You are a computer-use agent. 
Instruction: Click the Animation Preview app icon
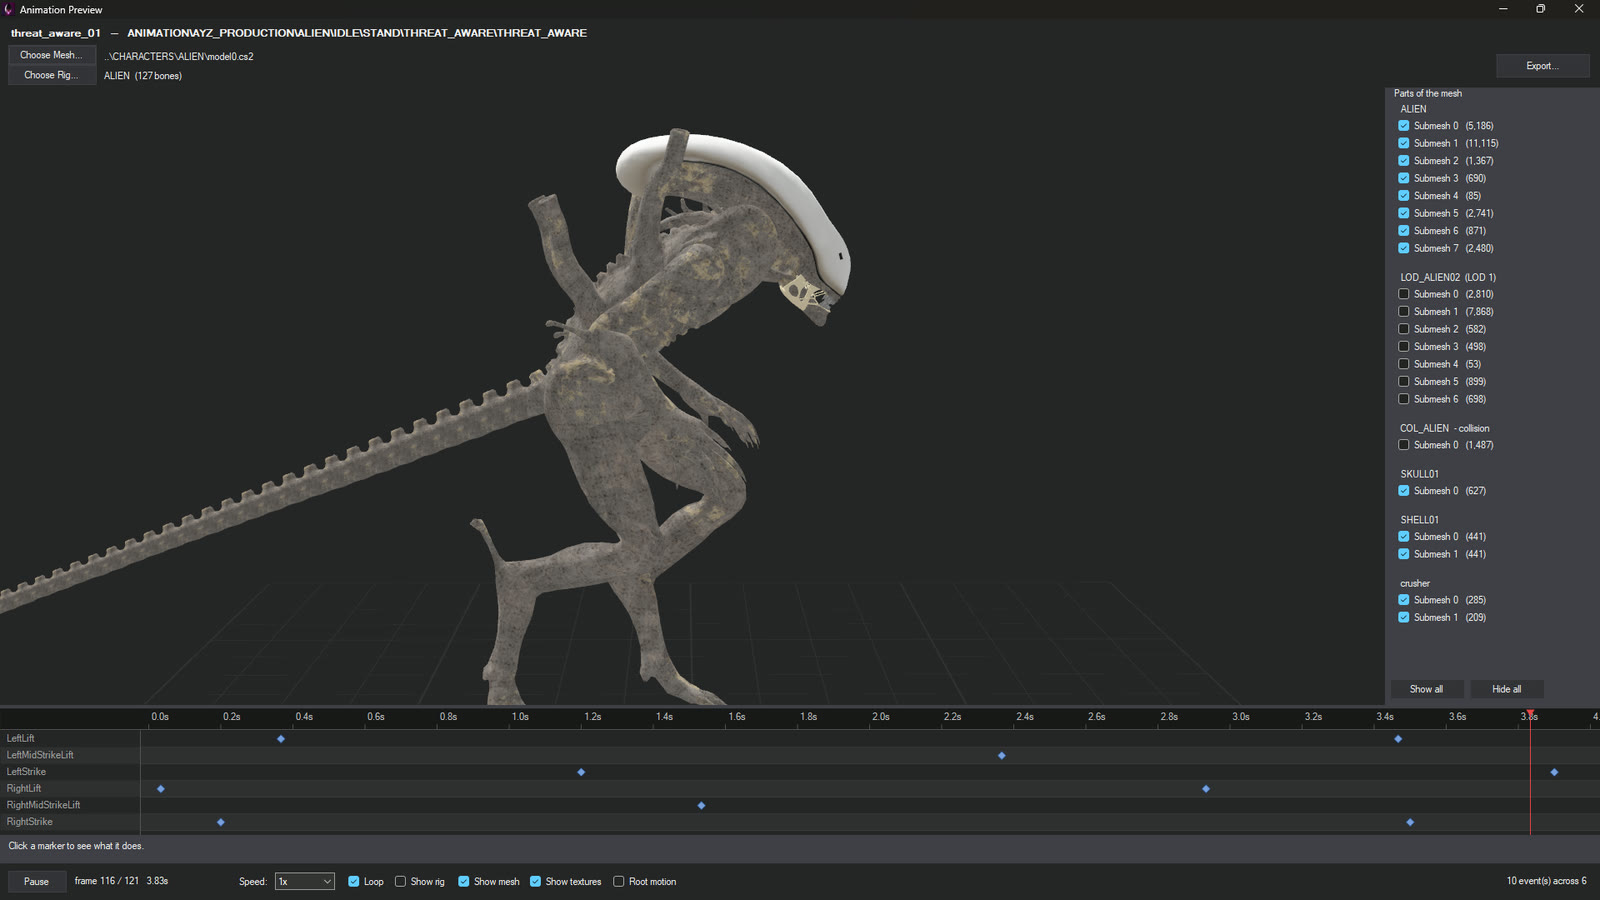pyautogui.click(x=9, y=9)
